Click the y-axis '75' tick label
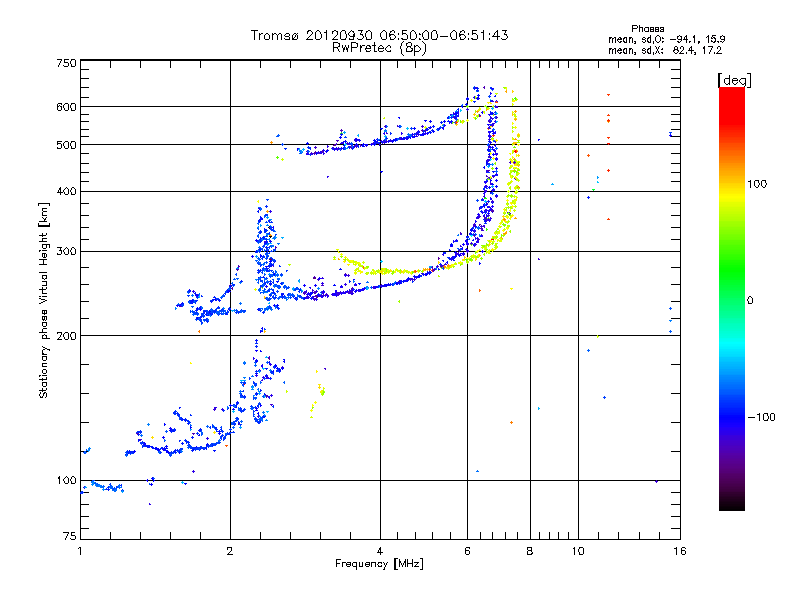 (70, 536)
